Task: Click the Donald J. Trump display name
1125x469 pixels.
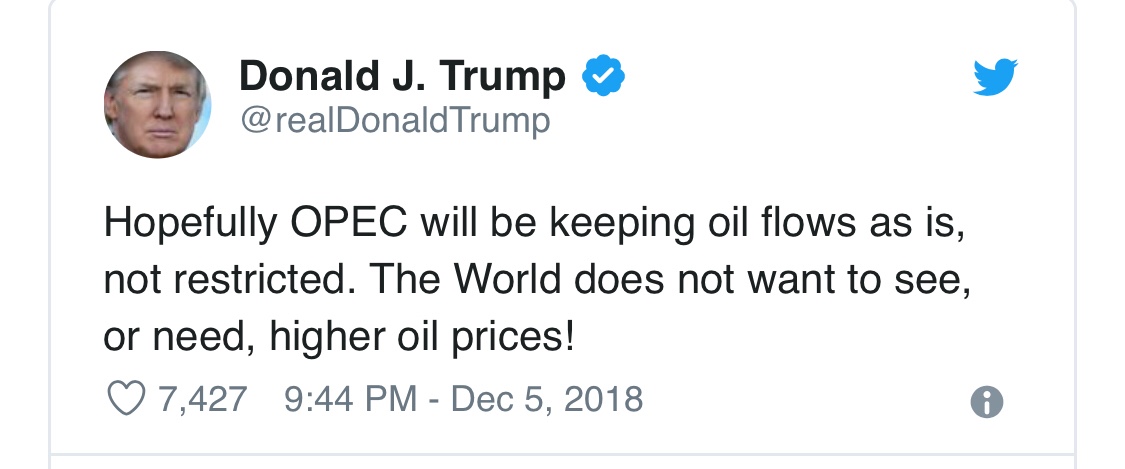Action: point(402,76)
